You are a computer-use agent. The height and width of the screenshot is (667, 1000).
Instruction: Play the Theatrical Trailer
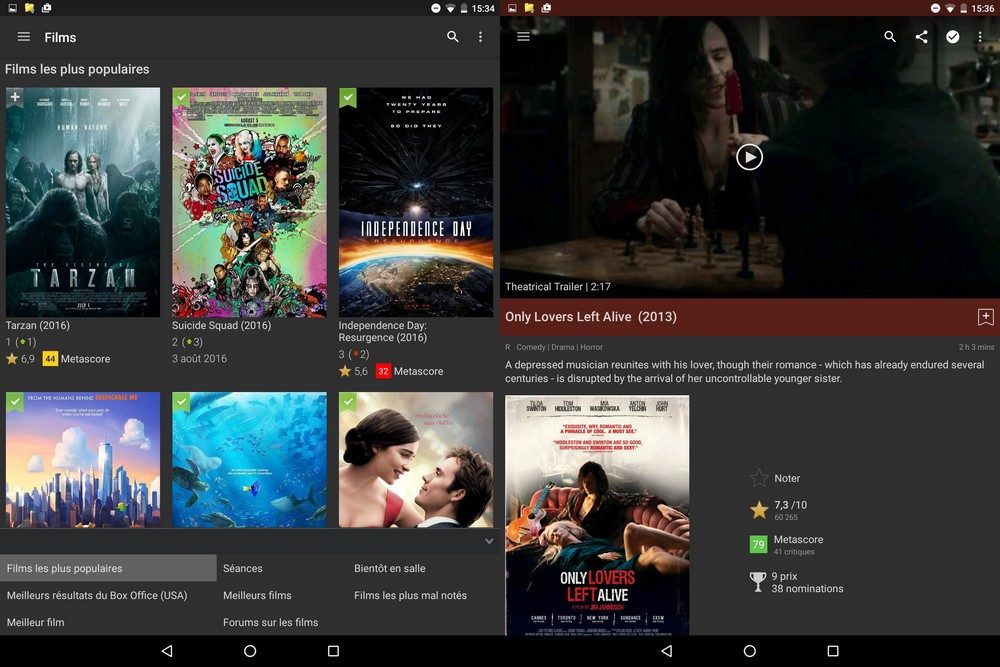[x=749, y=157]
